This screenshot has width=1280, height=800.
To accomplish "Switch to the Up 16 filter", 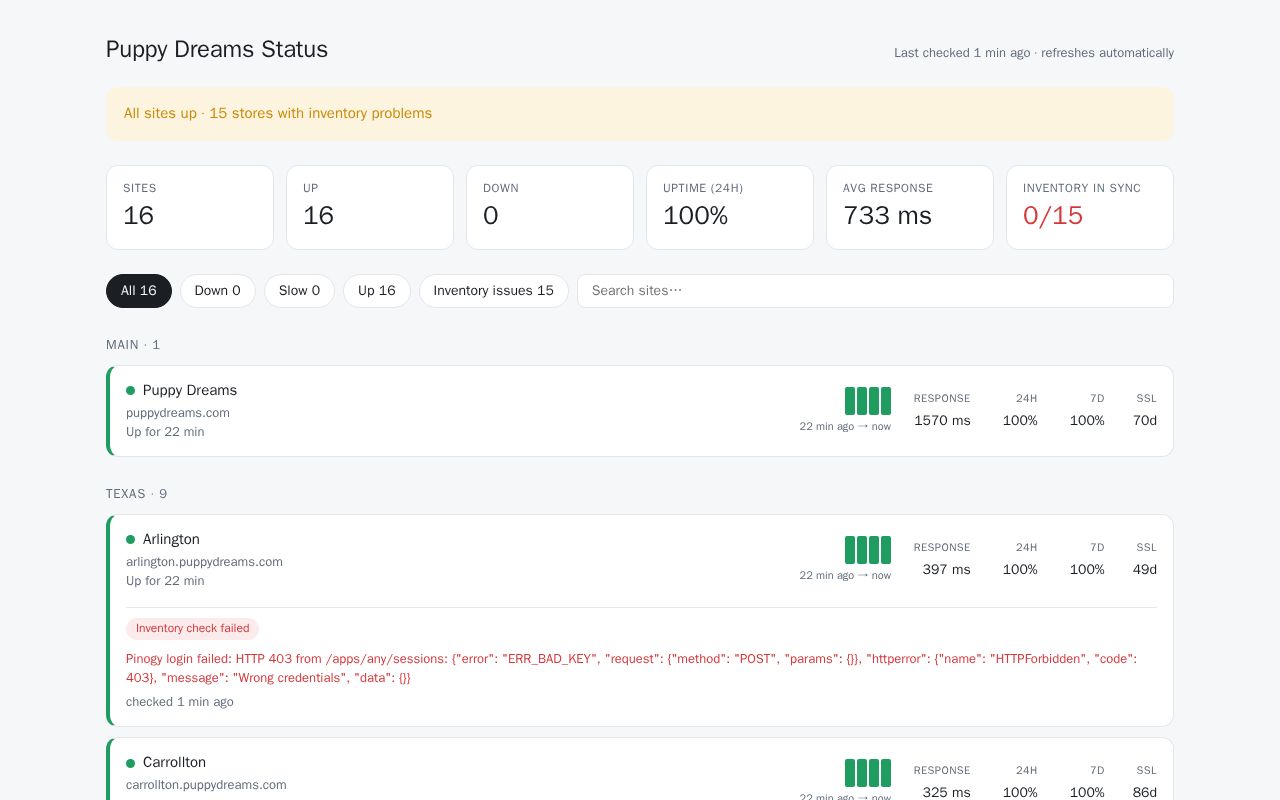I will tap(377, 291).
